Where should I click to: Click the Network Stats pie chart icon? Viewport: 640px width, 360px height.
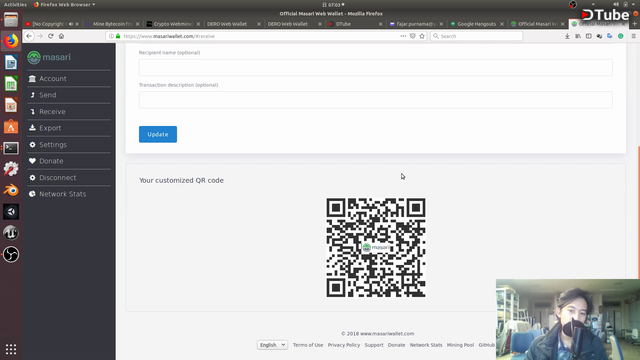click(32, 194)
